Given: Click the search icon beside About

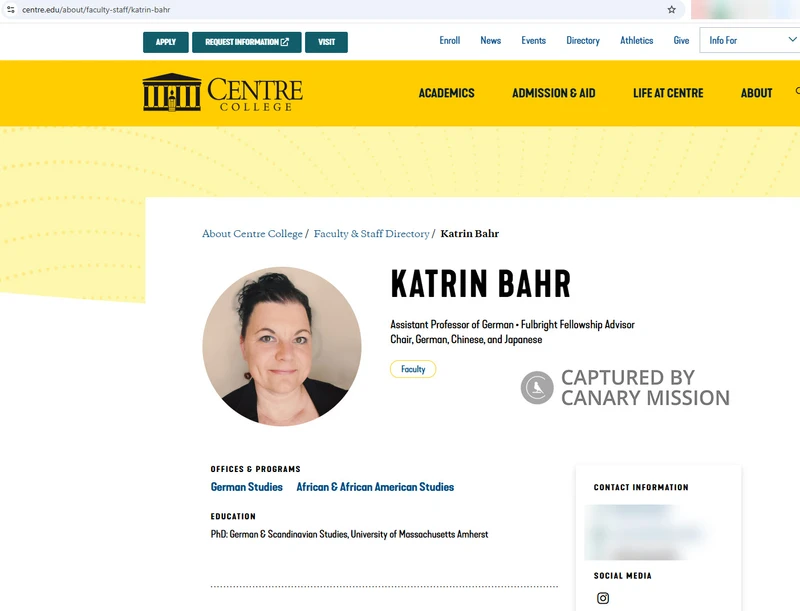Looking at the screenshot, I should click(797, 91).
